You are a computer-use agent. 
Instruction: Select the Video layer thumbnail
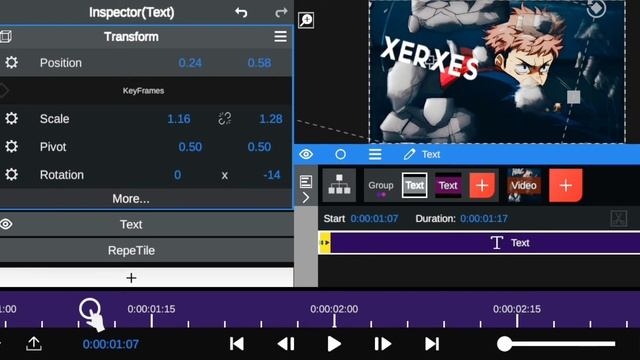point(524,185)
